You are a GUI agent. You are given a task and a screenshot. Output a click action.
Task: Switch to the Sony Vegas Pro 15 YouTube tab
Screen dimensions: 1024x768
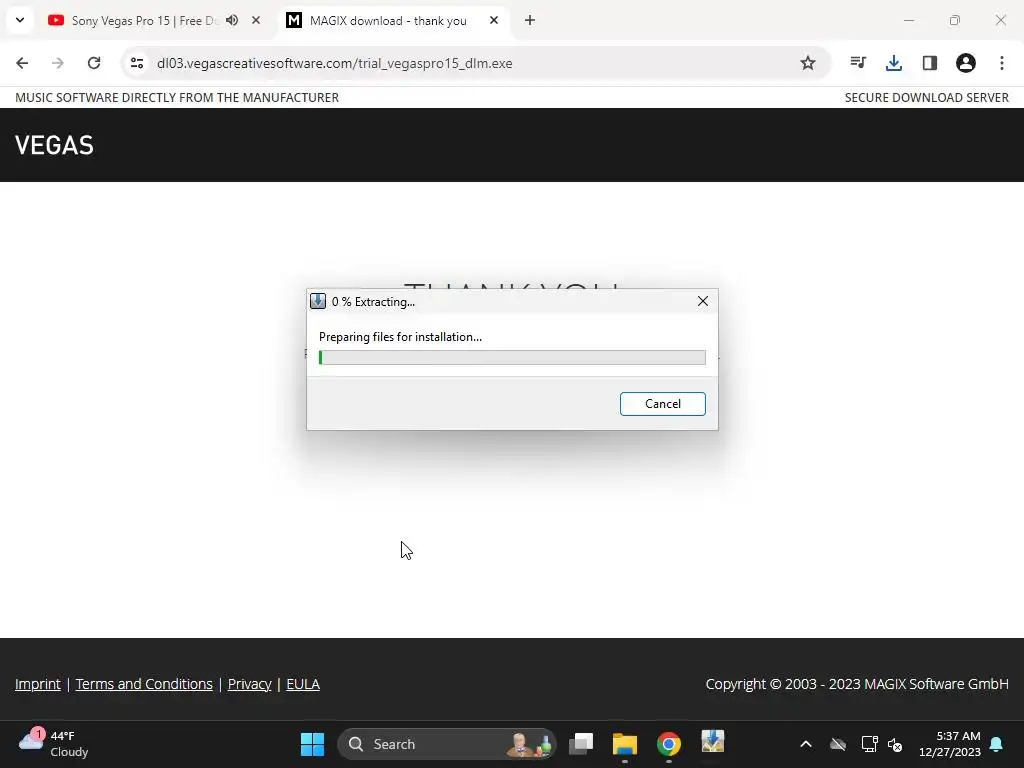click(144, 21)
